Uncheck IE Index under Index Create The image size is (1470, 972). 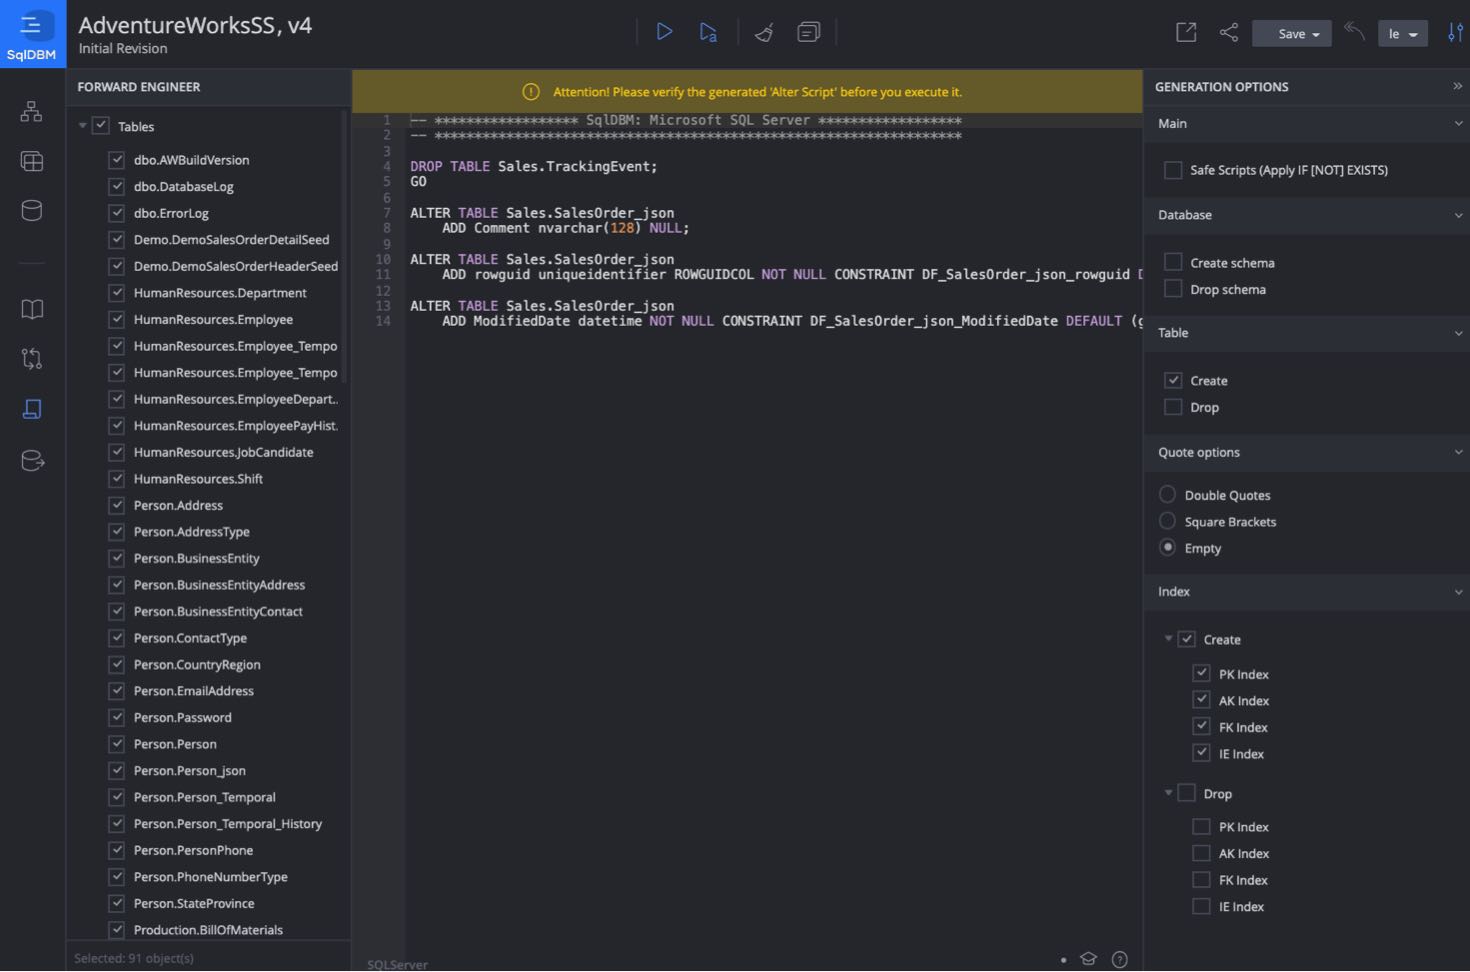1201,753
